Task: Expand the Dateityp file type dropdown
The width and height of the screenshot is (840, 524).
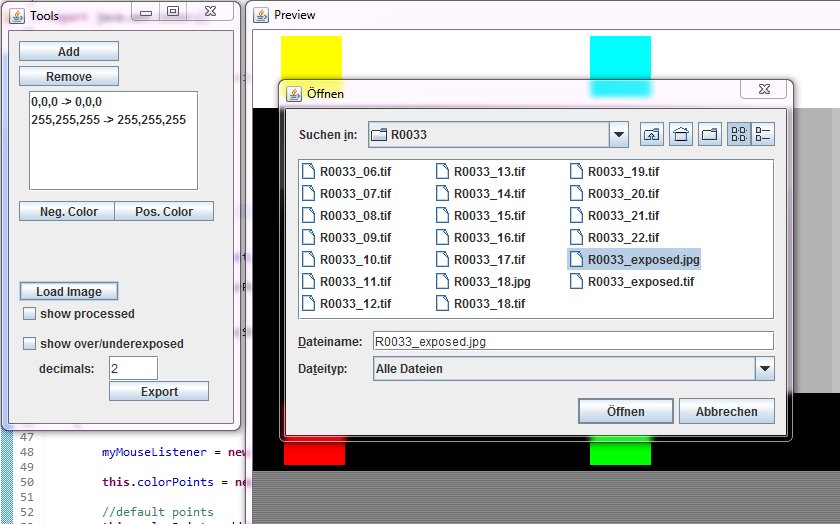Action: pyautogui.click(x=764, y=369)
